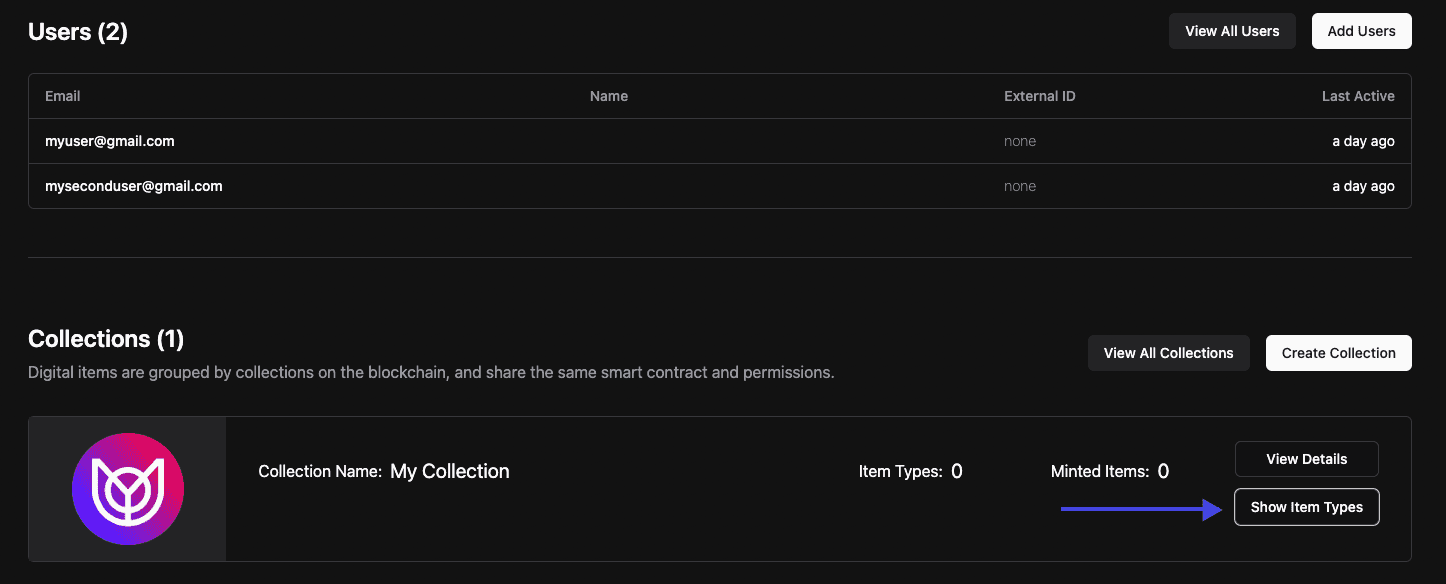Click the External ID column header
The width and height of the screenshot is (1446, 584).
pyautogui.click(x=1039, y=96)
